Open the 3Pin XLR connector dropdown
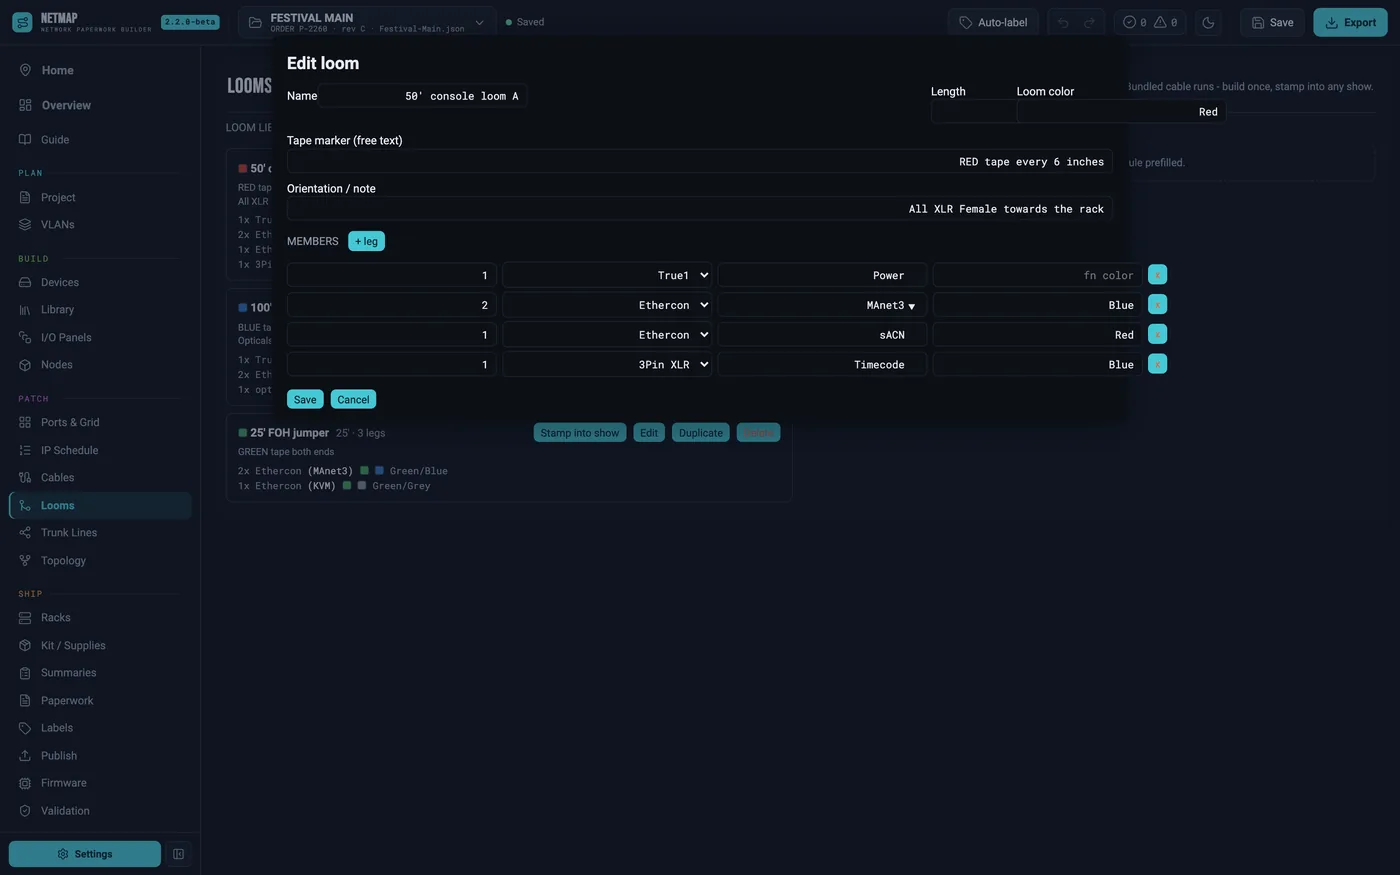The width and height of the screenshot is (1400, 875). [x=607, y=364]
